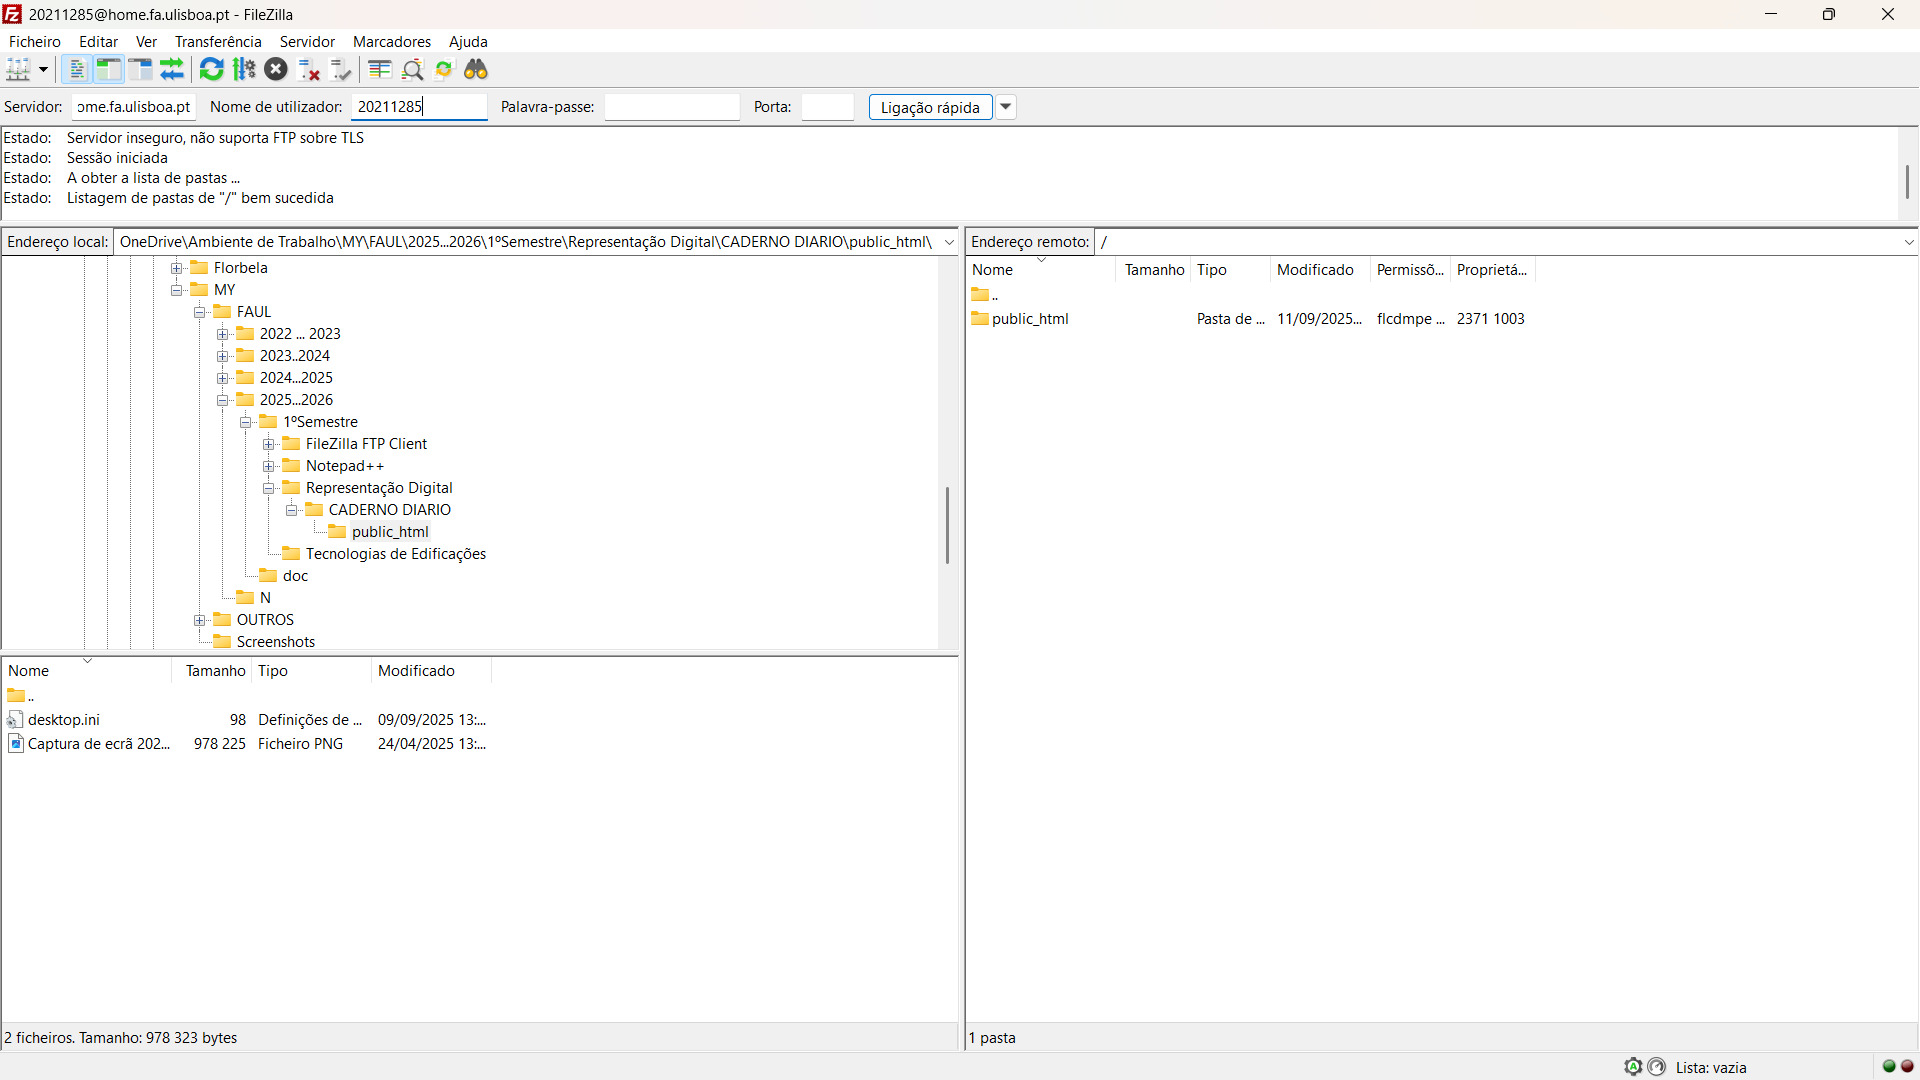Image resolution: width=1920 pixels, height=1080 pixels.
Task: Click the Ligação rápida button
Action: point(929,107)
